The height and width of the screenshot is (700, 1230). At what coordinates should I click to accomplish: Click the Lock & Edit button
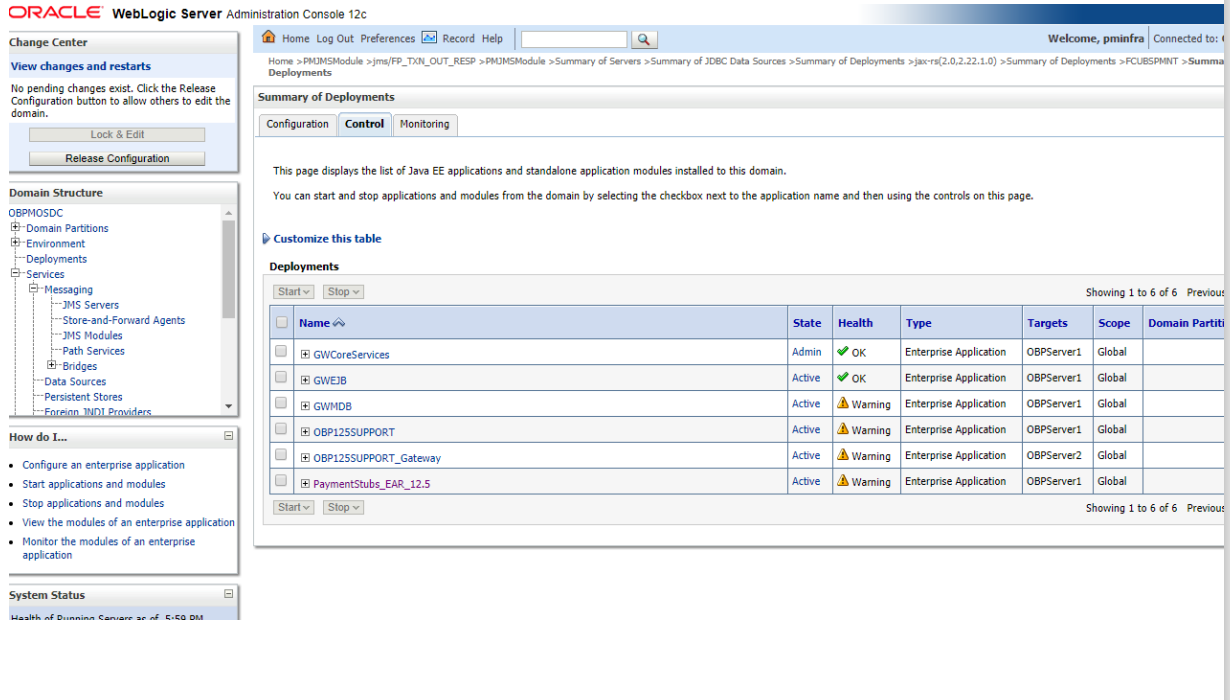click(116, 134)
